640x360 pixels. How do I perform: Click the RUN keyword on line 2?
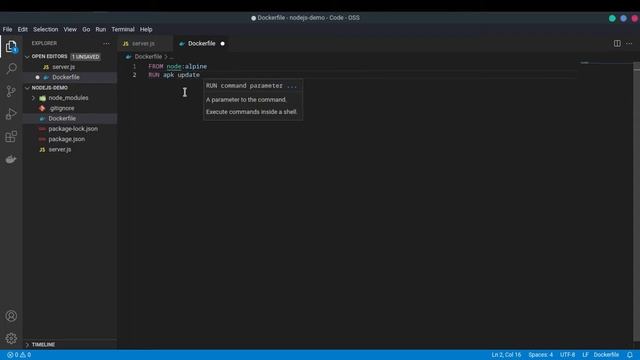coord(154,75)
